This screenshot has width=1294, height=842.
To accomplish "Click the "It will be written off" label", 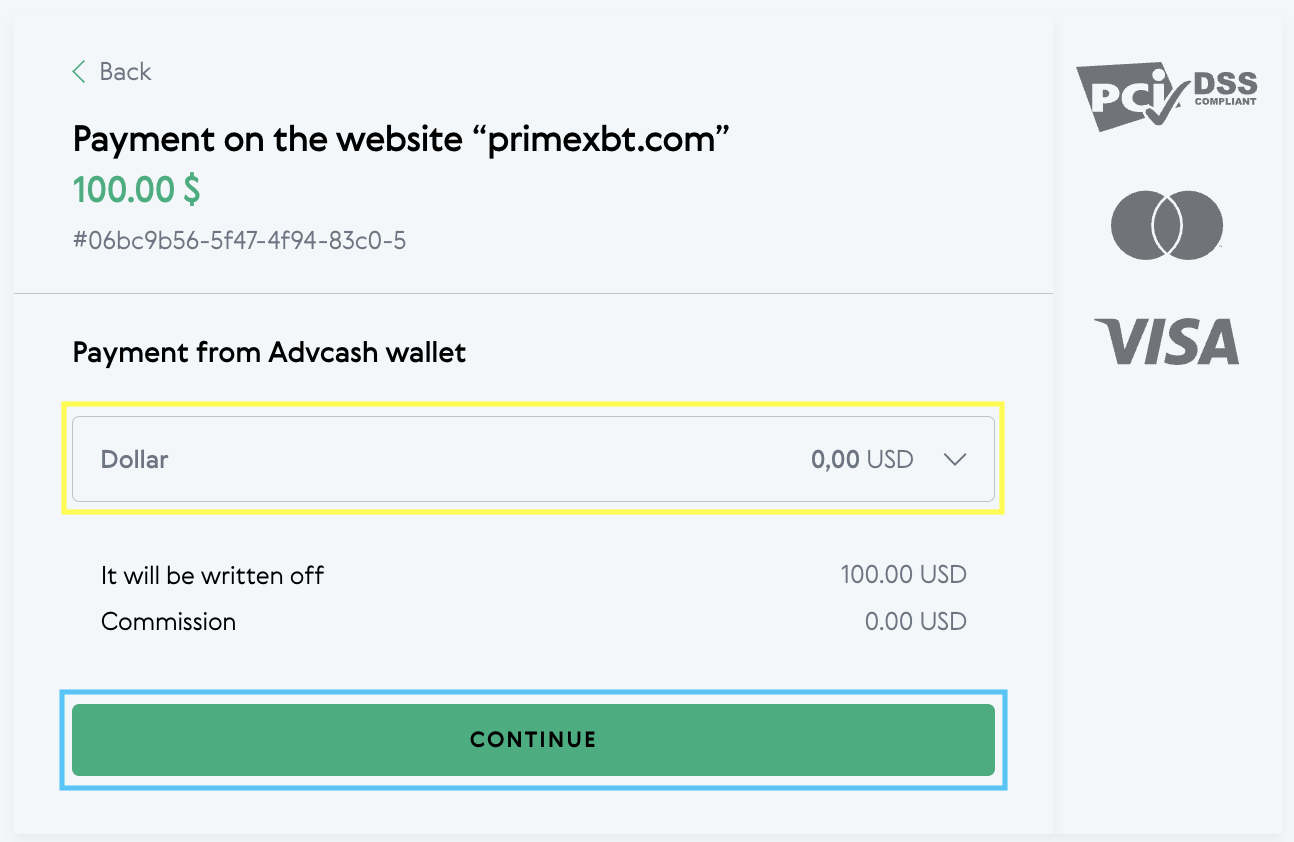I will click(x=212, y=575).
